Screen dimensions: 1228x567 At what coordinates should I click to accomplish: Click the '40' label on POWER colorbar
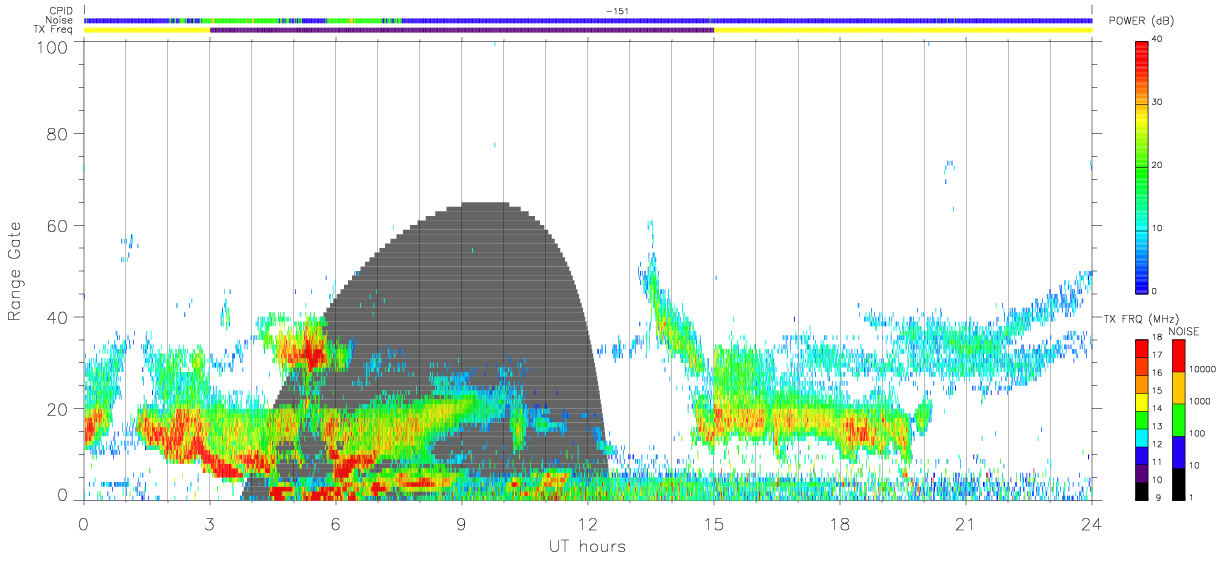[1157, 39]
